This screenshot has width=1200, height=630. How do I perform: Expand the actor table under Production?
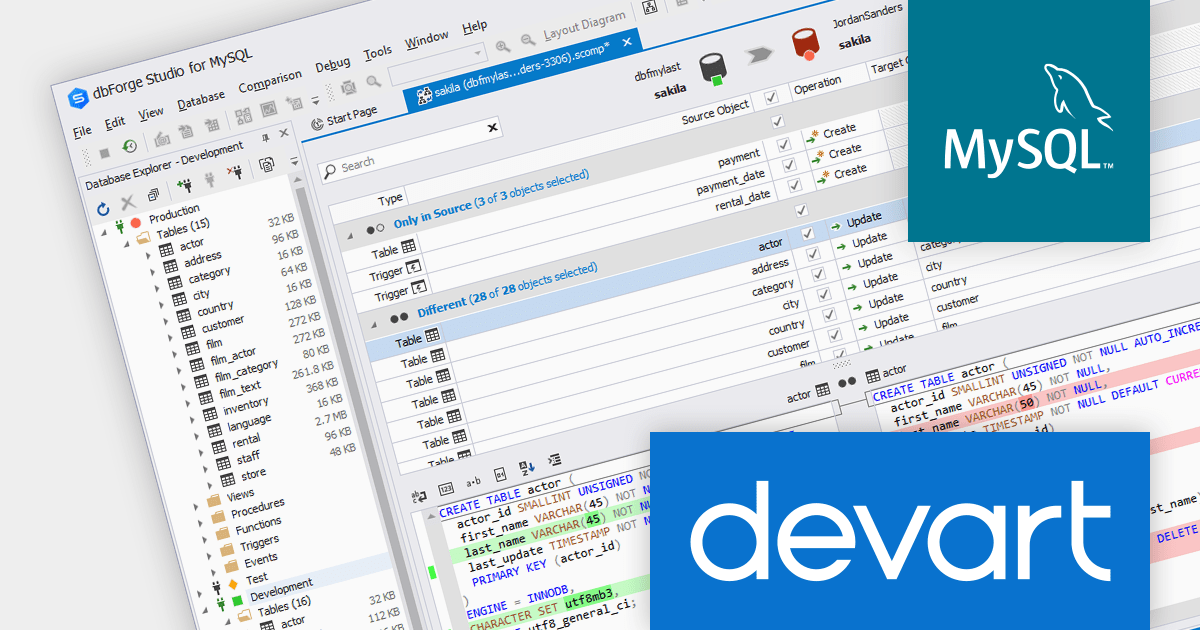coord(149,256)
